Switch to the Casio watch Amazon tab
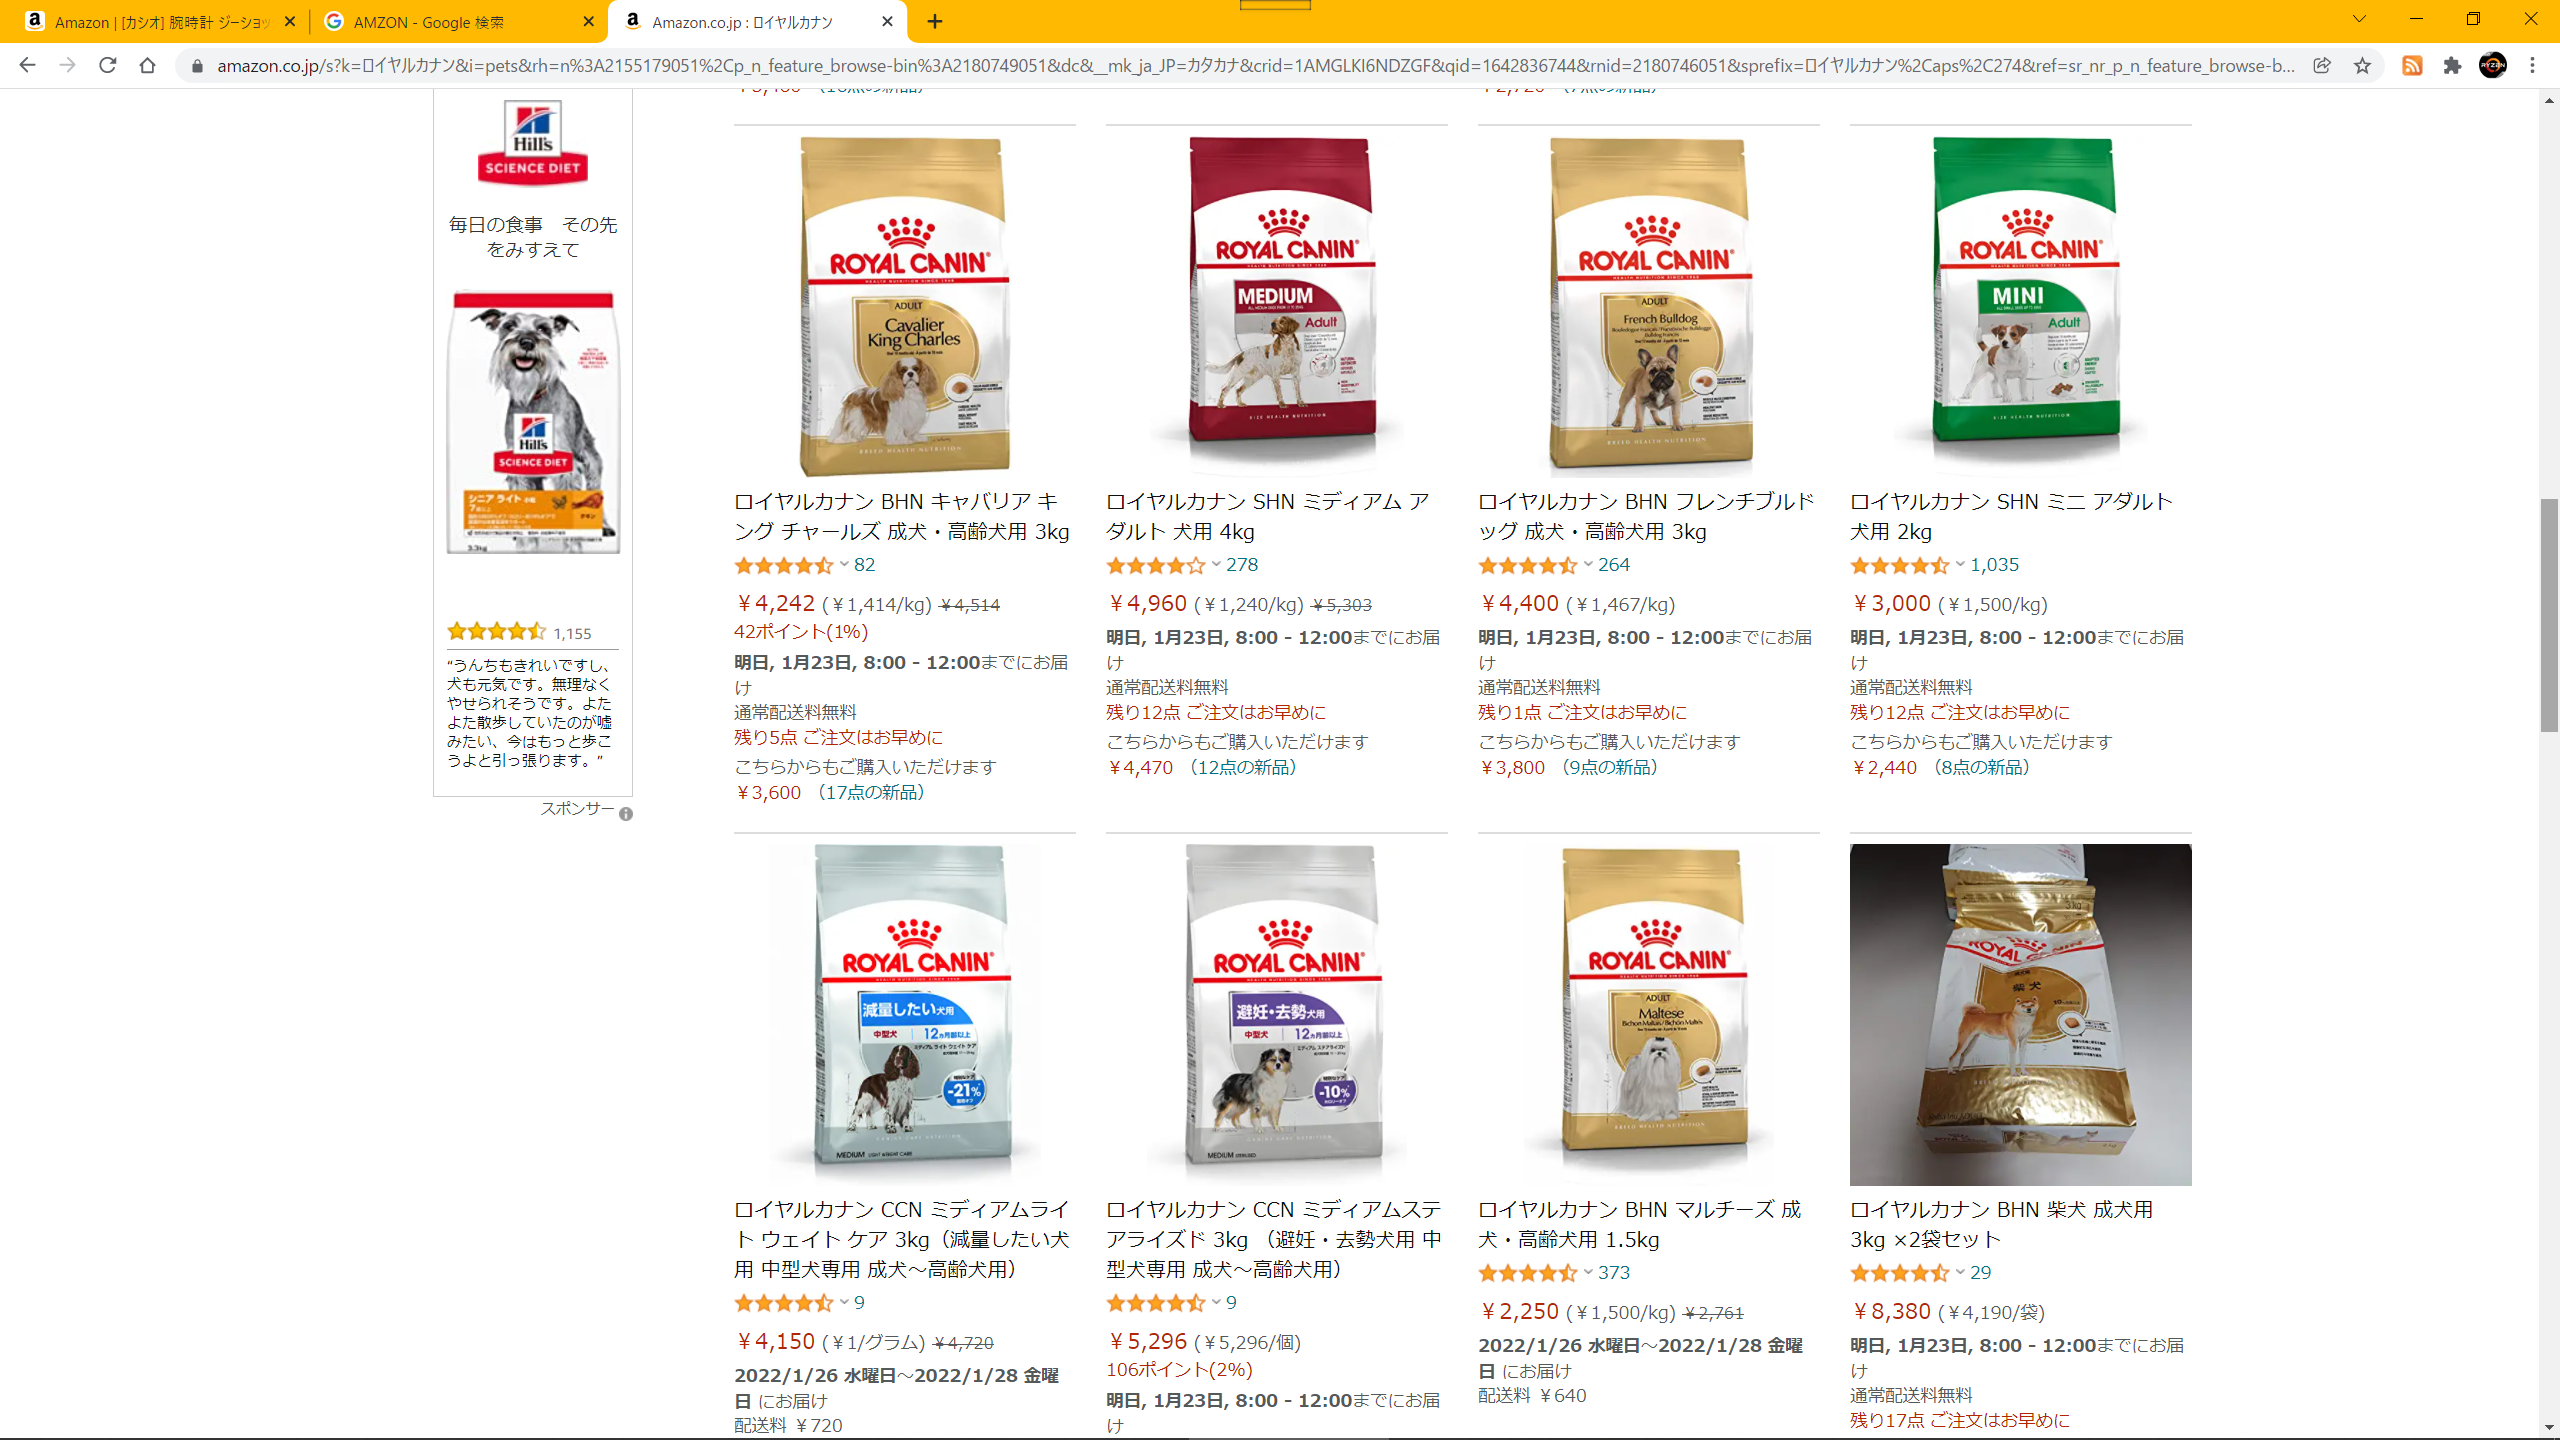Viewport: 2560px width, 1440px height. 160,22
